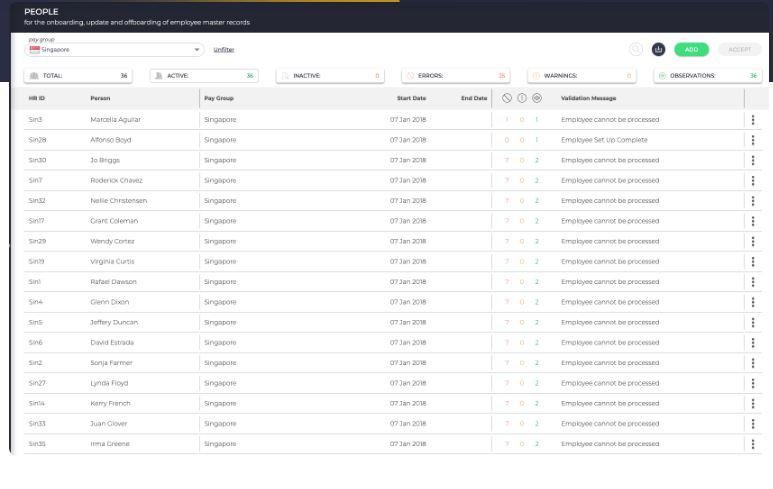Open the kebab menu for Irma Greene
This screenshot has height=489, width=773.
coord(752,443)
